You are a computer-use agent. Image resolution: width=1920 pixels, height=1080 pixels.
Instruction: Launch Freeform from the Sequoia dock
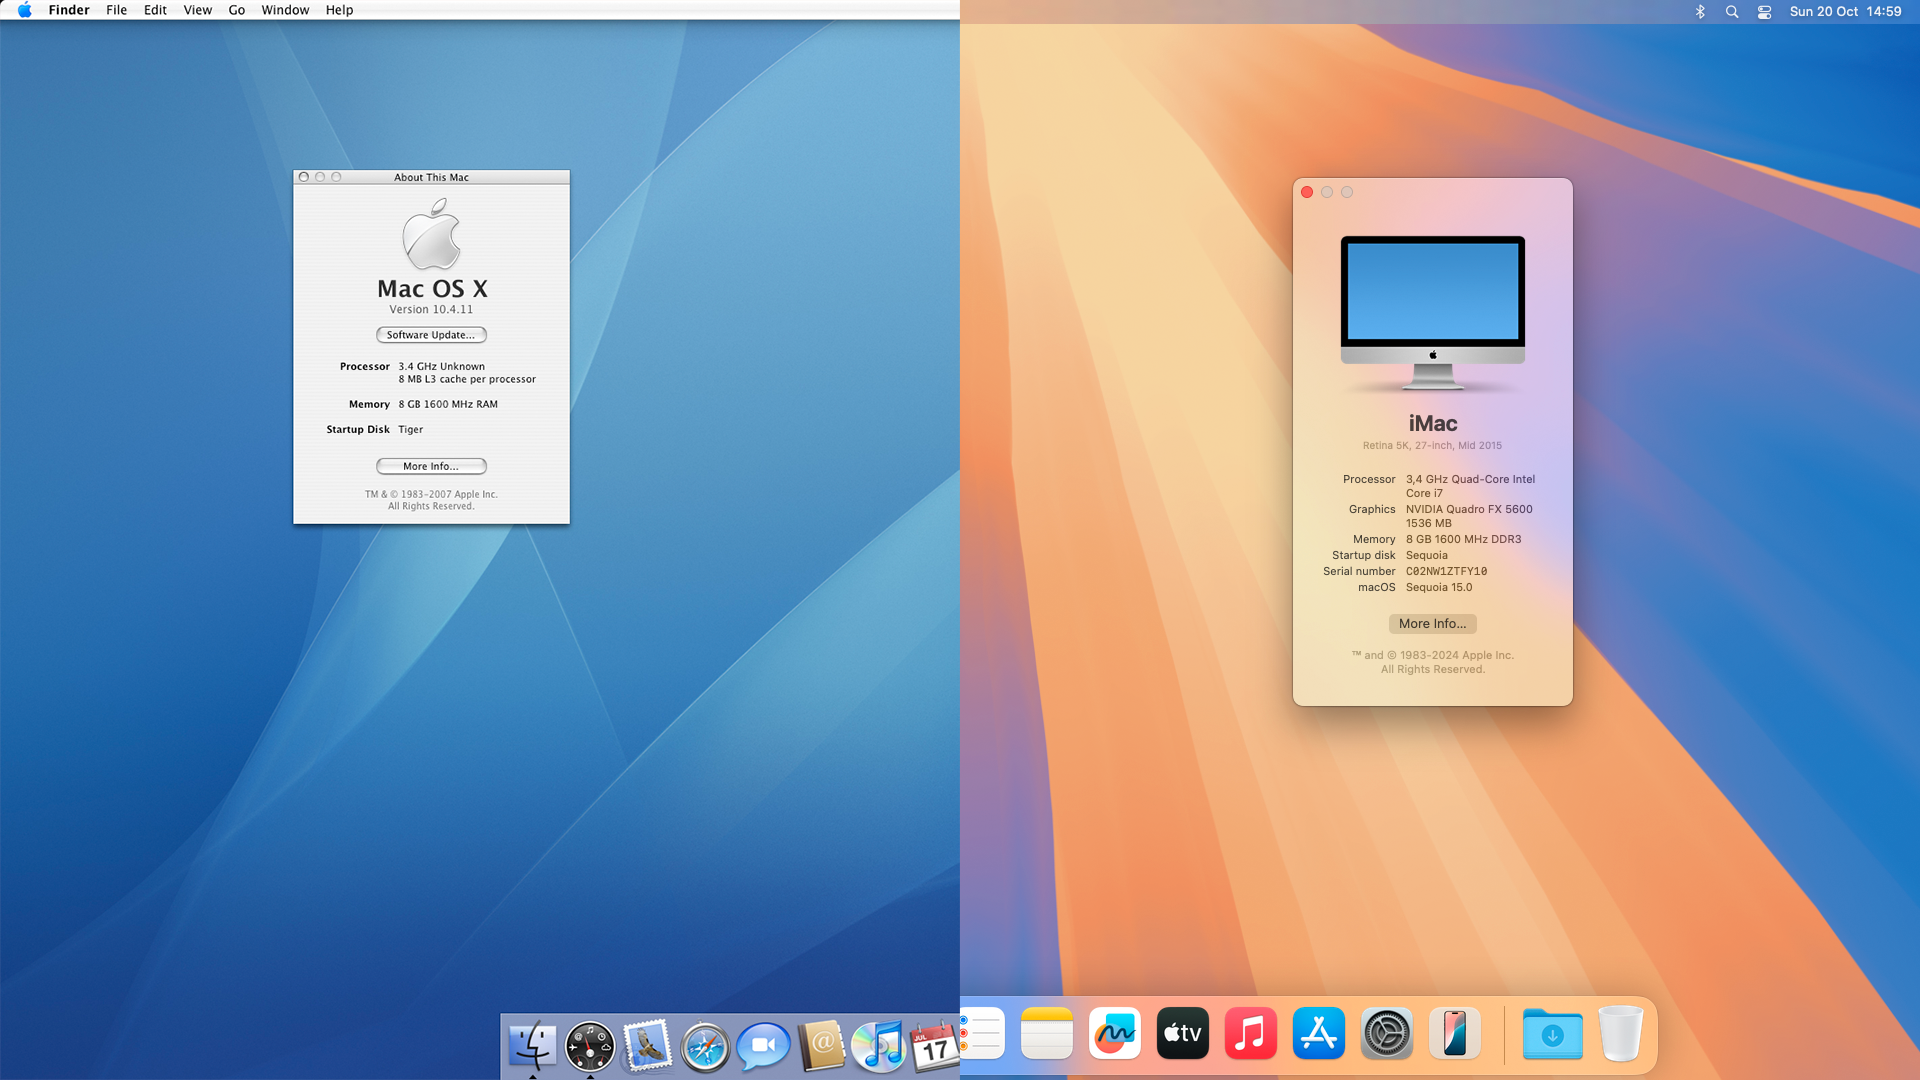pyautogui.click(x=1115, y=1033)
